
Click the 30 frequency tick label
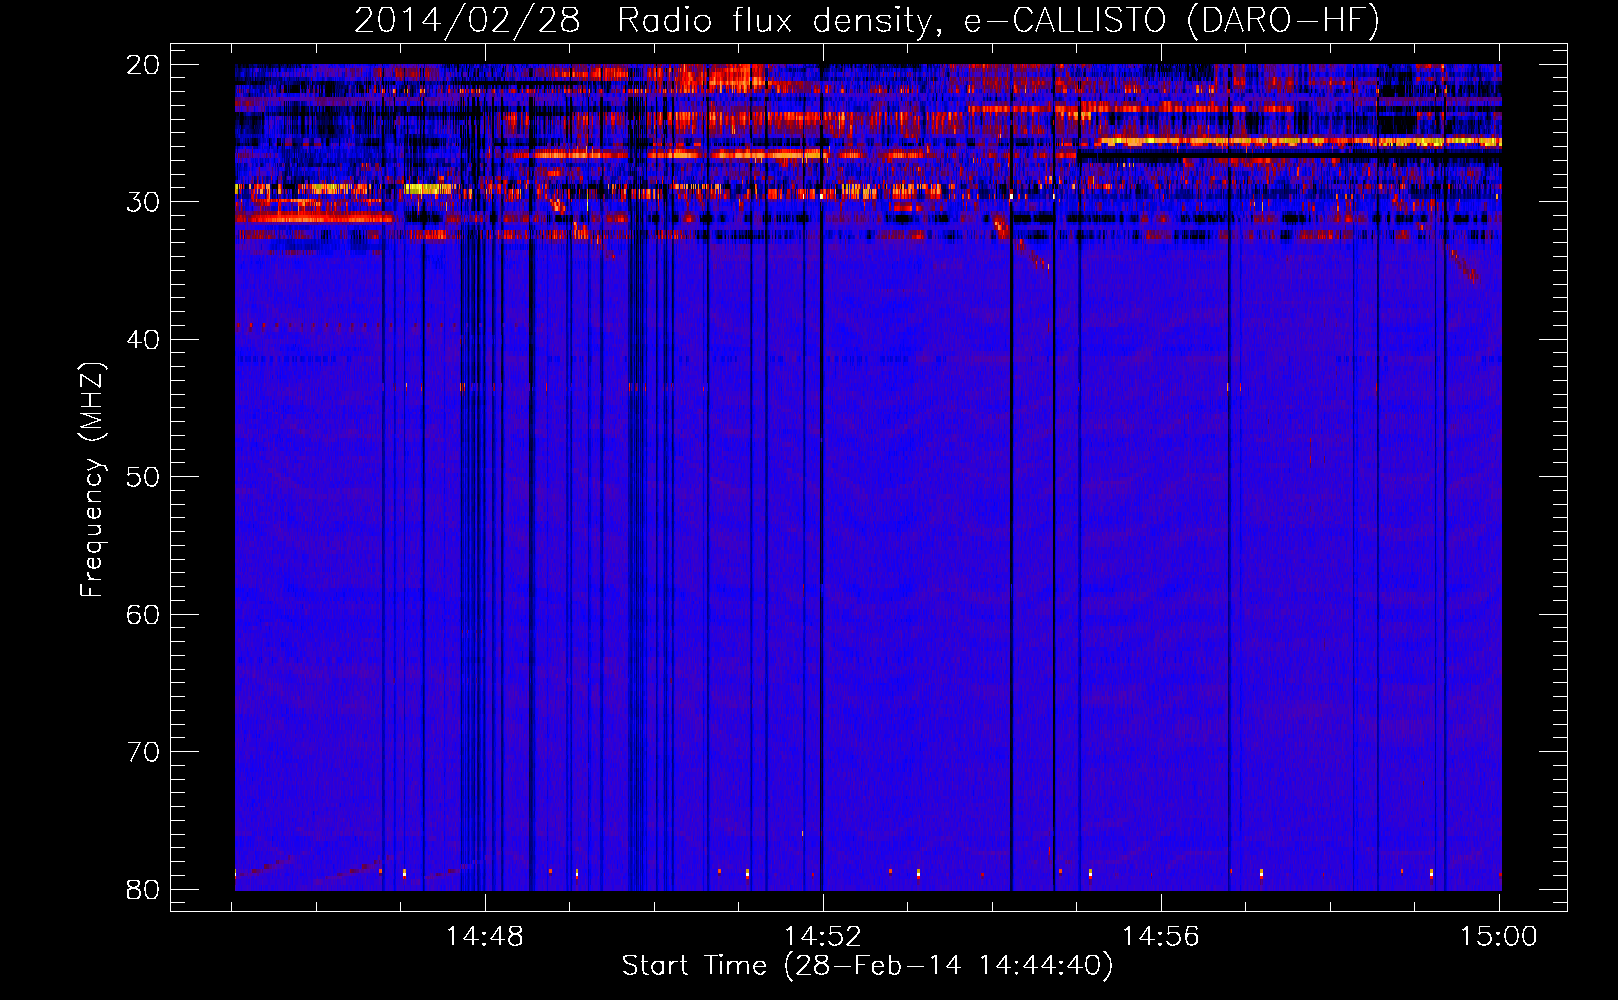[143, 202]
